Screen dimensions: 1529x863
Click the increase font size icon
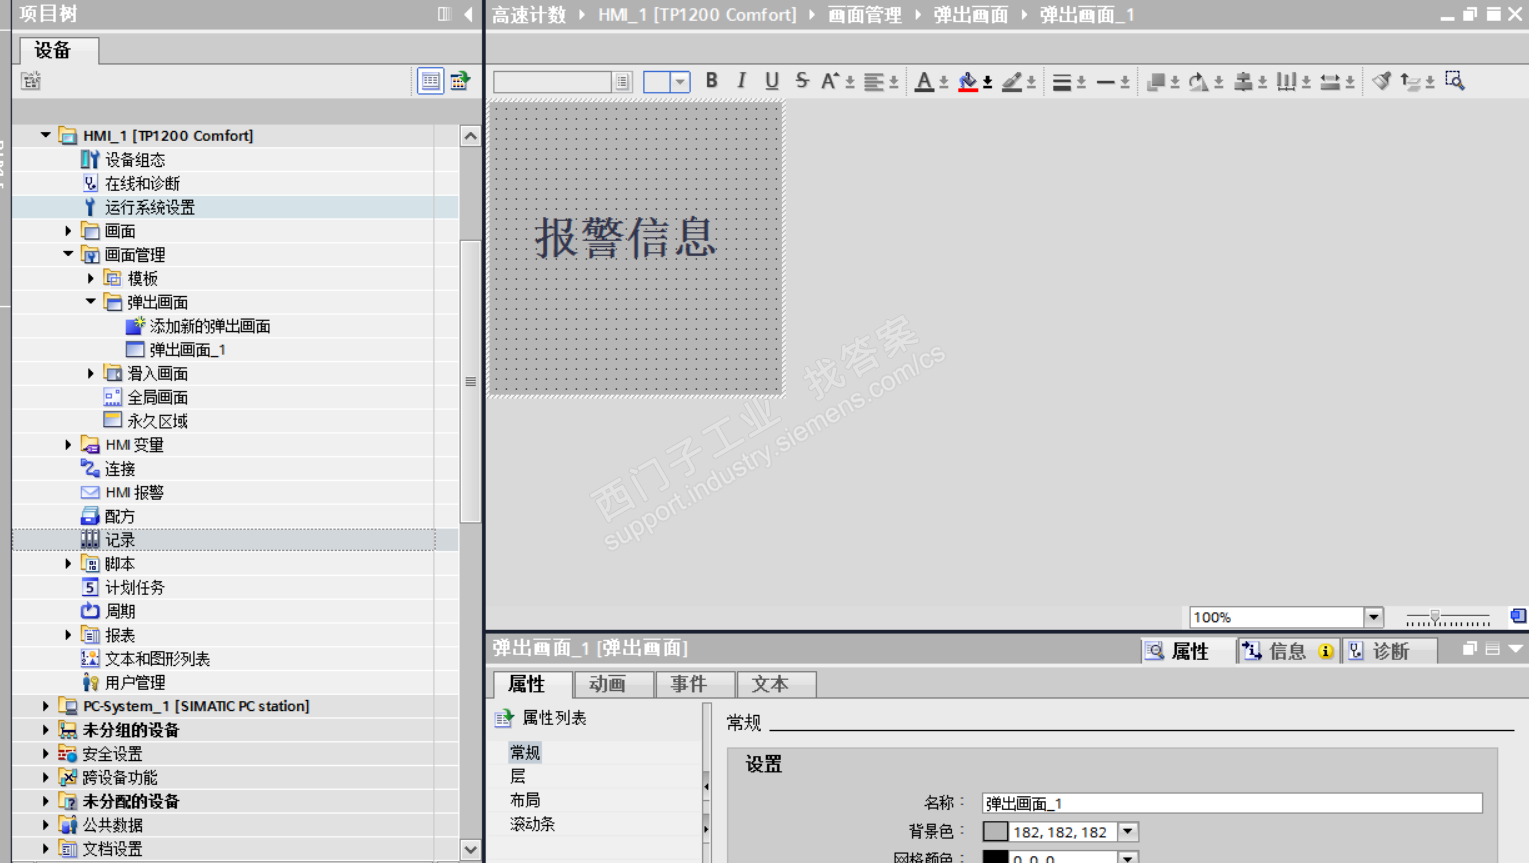pos(830,81)
